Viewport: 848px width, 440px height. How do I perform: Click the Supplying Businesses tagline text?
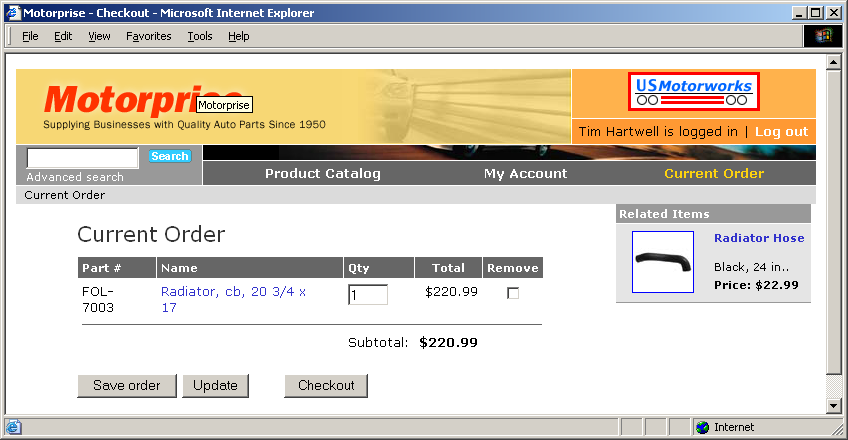point(184,124)
